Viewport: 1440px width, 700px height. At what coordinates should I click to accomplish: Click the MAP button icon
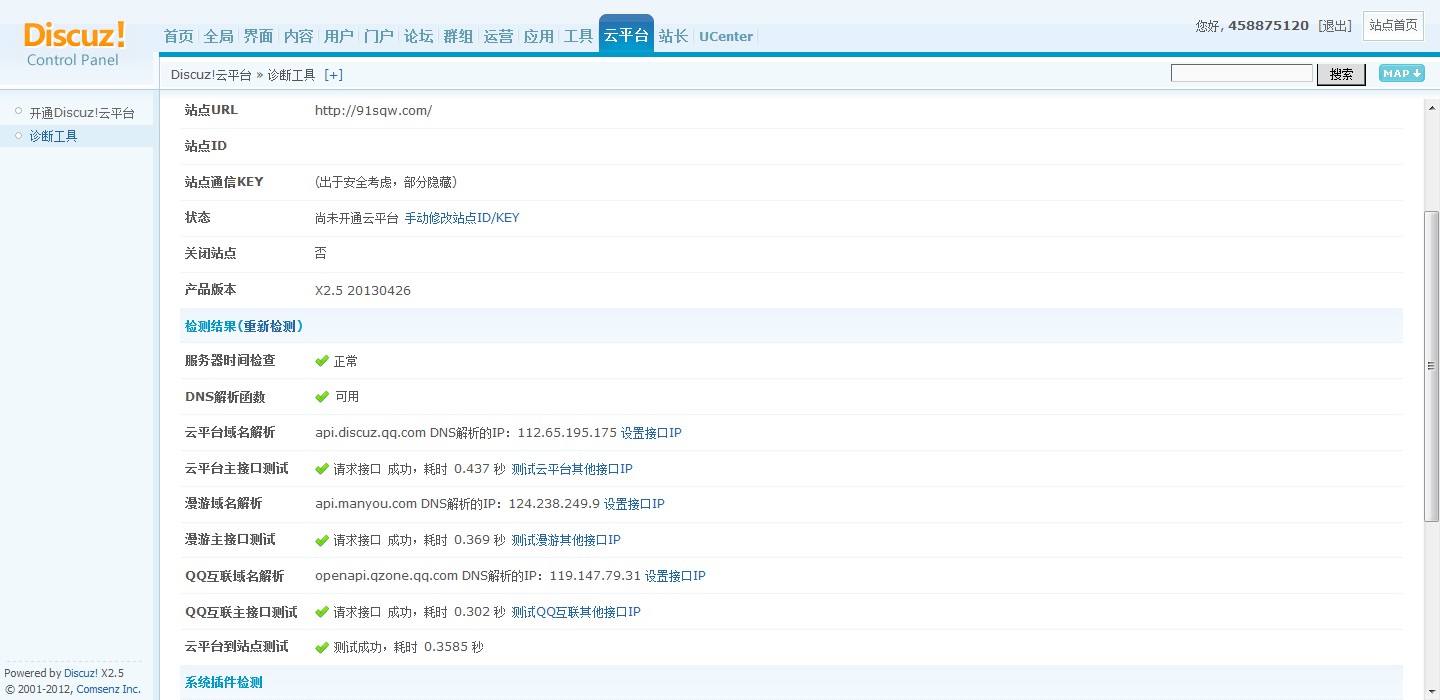(x=1401, y=73)
